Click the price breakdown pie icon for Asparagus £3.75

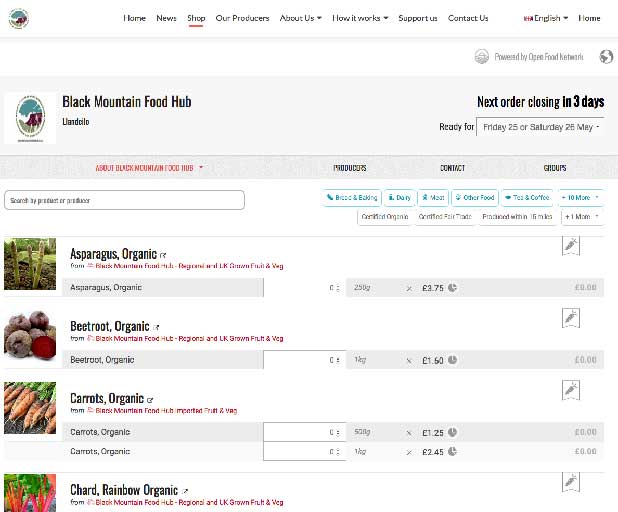[452, 287]
